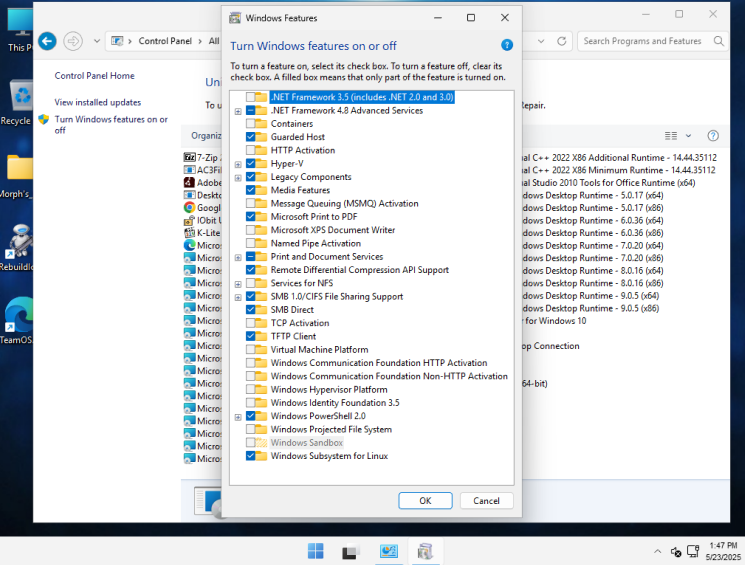Open recent locations dropdown near forward arrow
The image size is (745, 565).
point(96,41)
